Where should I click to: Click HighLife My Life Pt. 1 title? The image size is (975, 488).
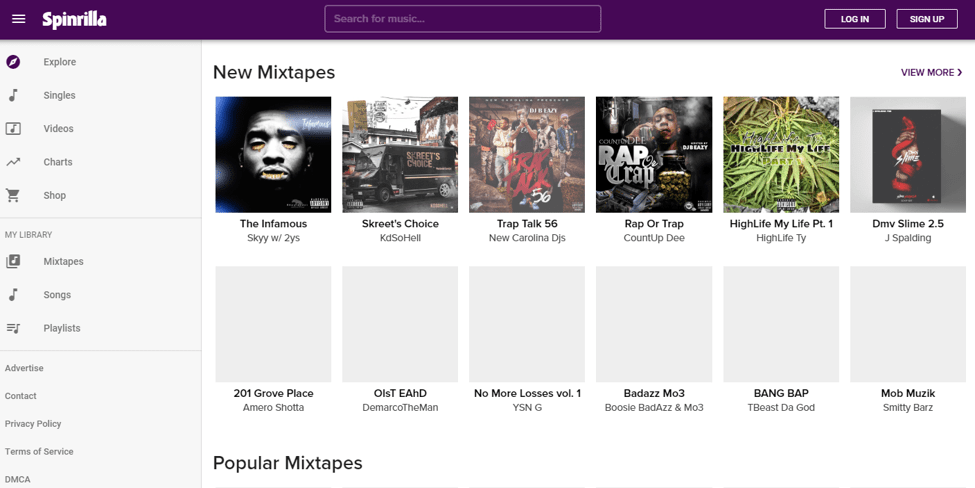[781, 224]
